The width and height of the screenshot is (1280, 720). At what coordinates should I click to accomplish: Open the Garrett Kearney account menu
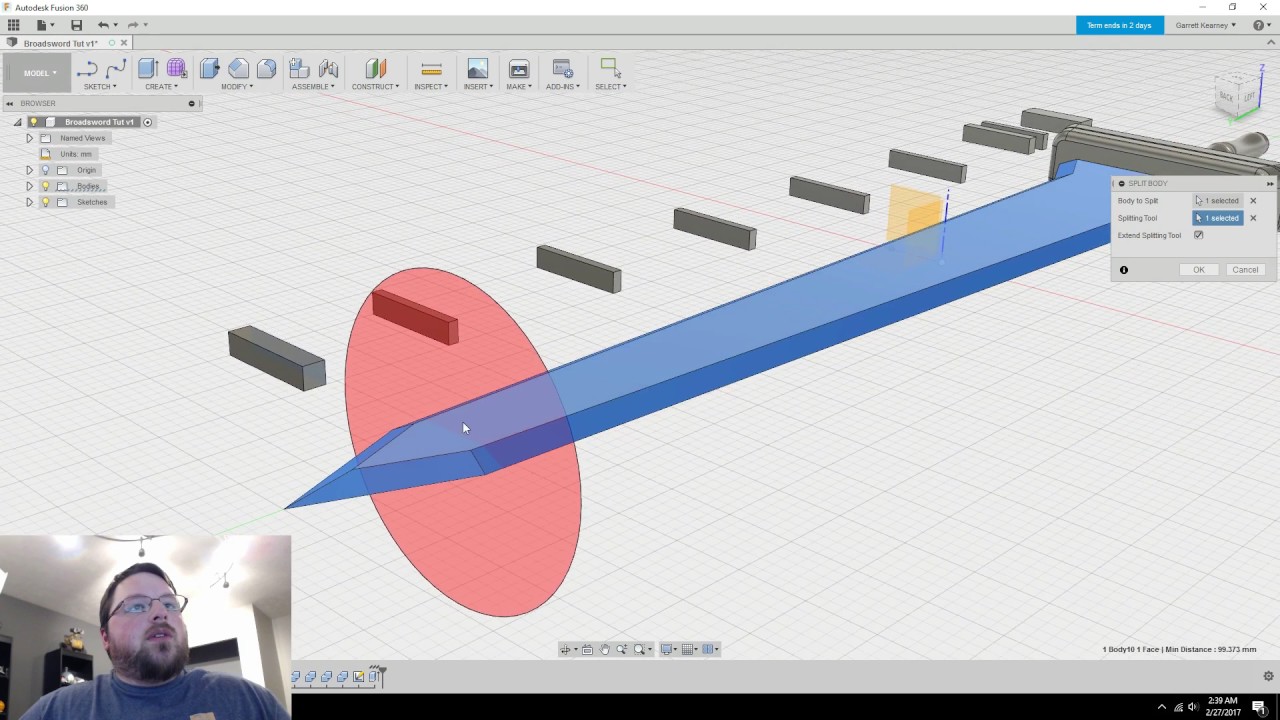pos(1205,25)
